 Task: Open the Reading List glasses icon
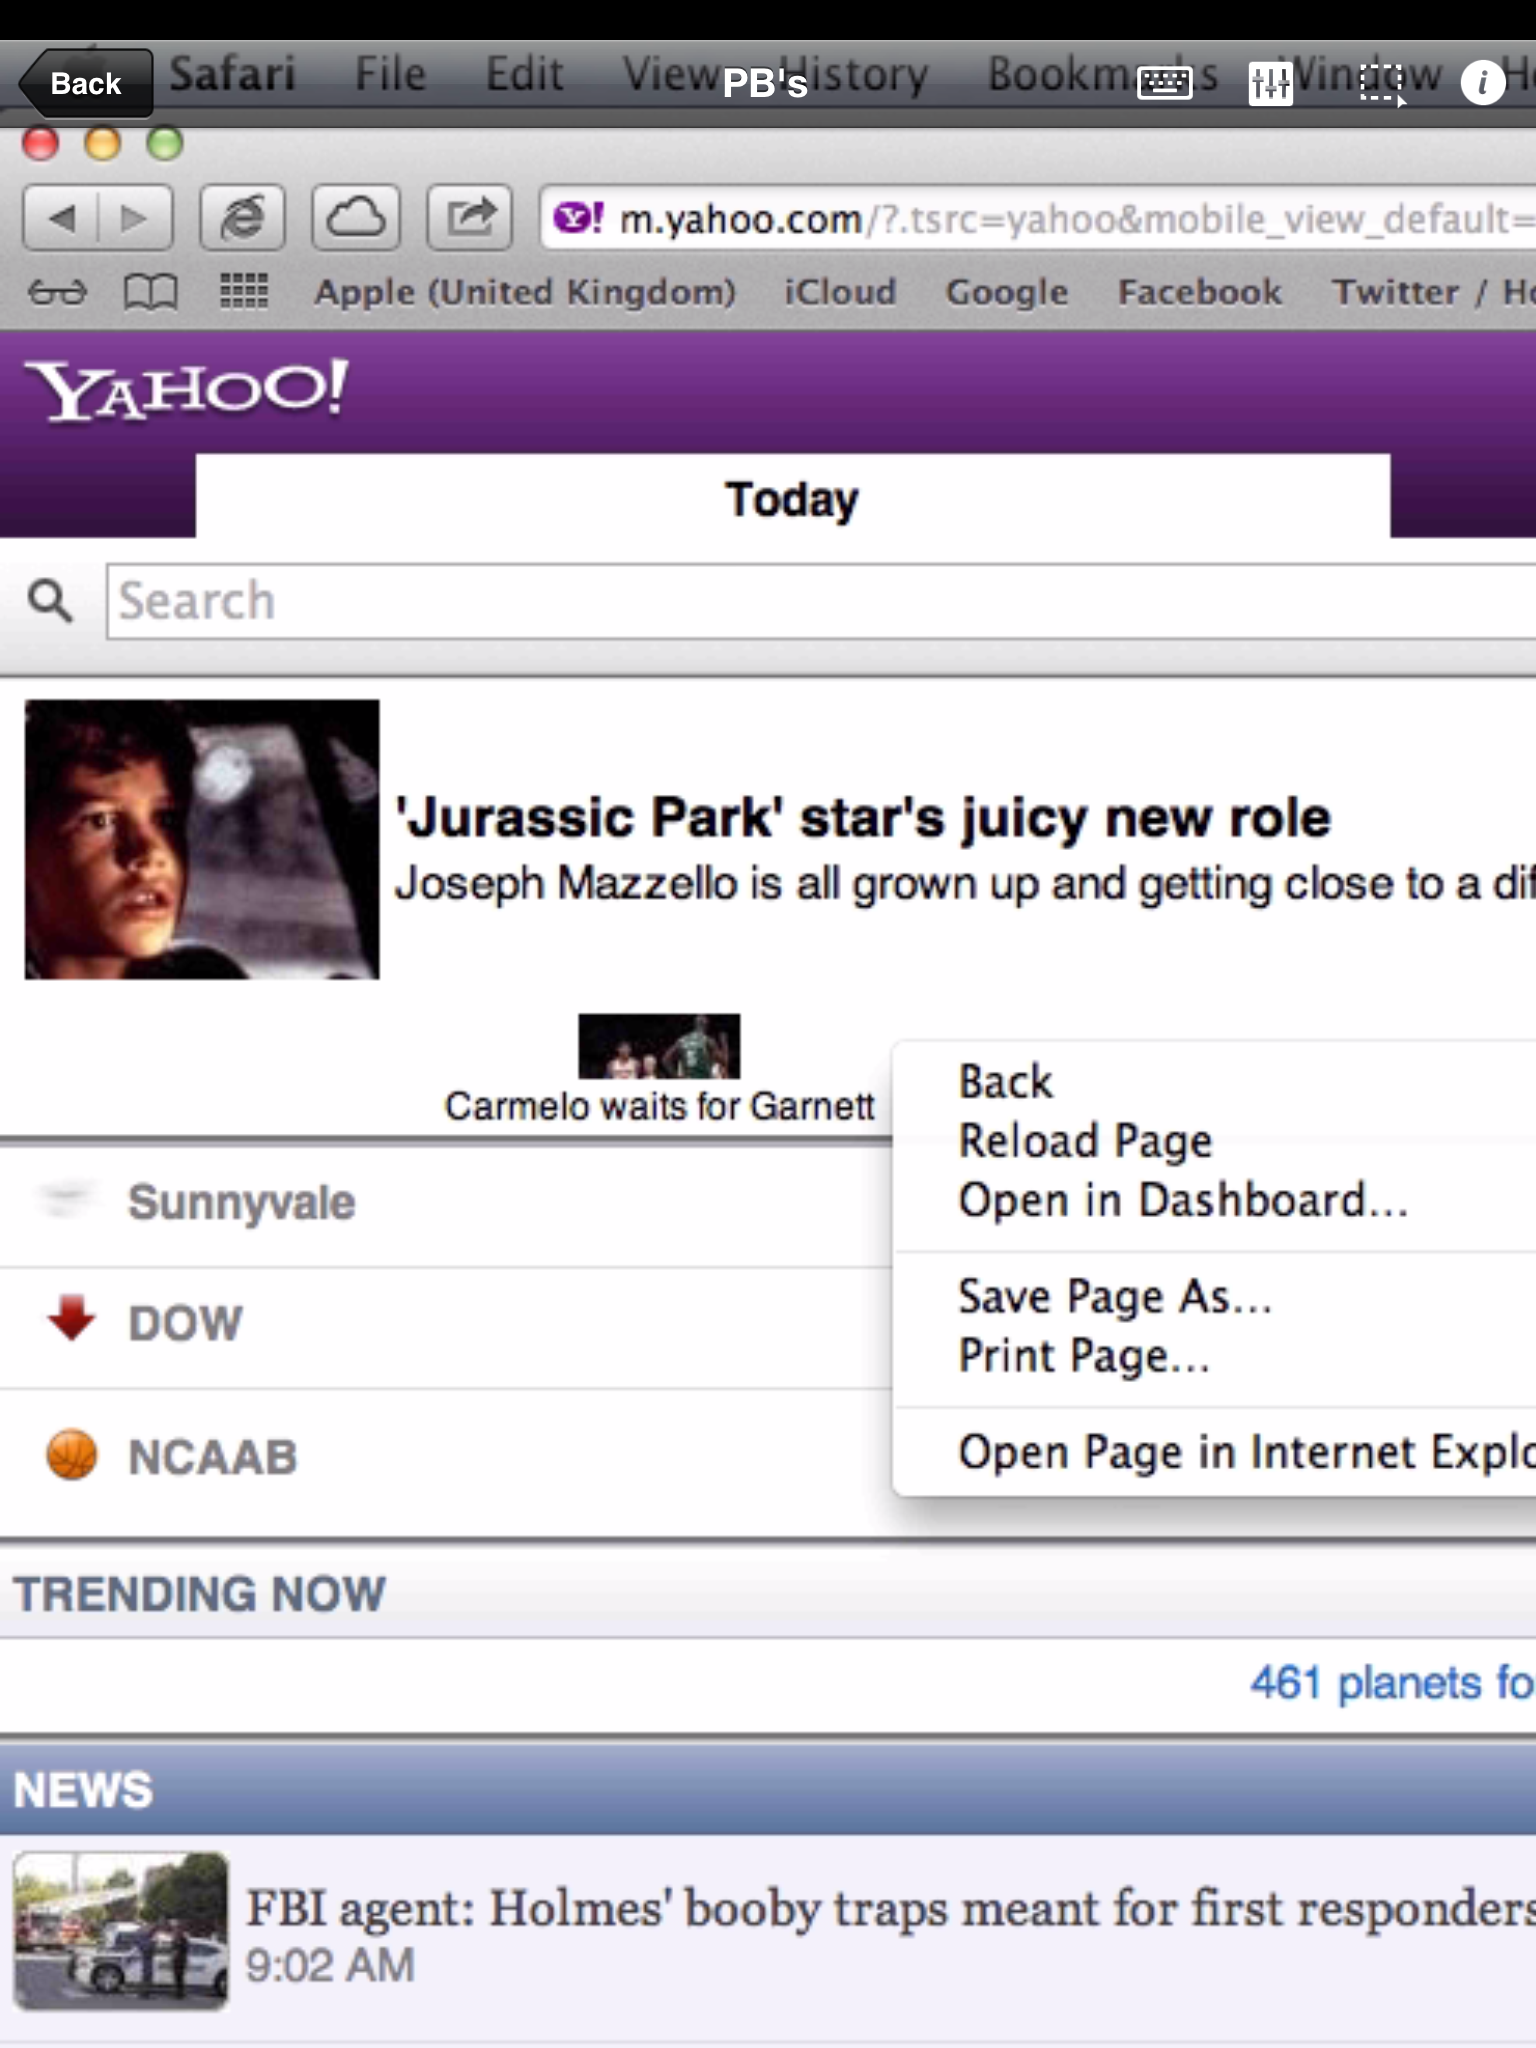click(57, 293)
